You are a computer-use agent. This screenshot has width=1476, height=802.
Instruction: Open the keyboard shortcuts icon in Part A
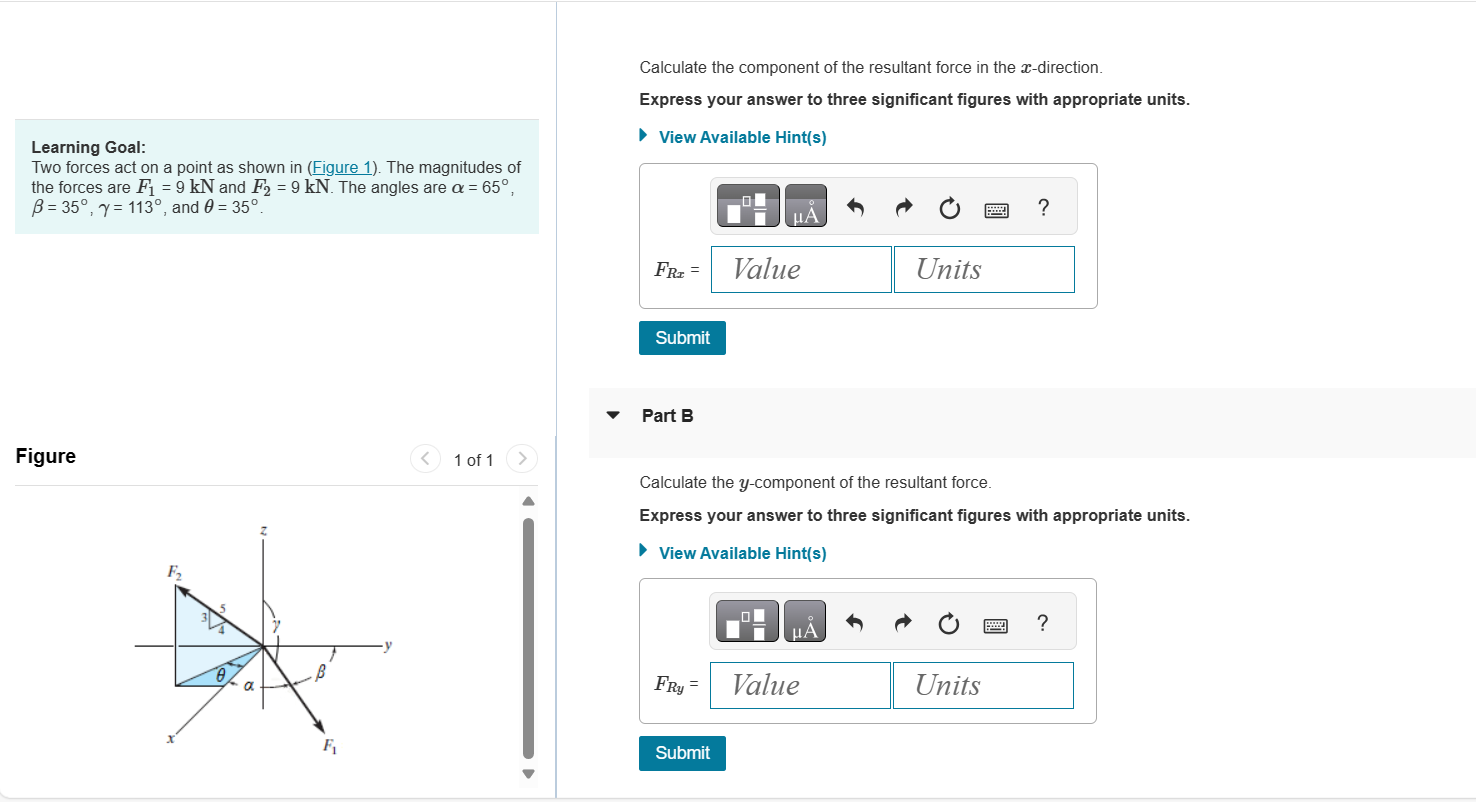click(996, 208)
